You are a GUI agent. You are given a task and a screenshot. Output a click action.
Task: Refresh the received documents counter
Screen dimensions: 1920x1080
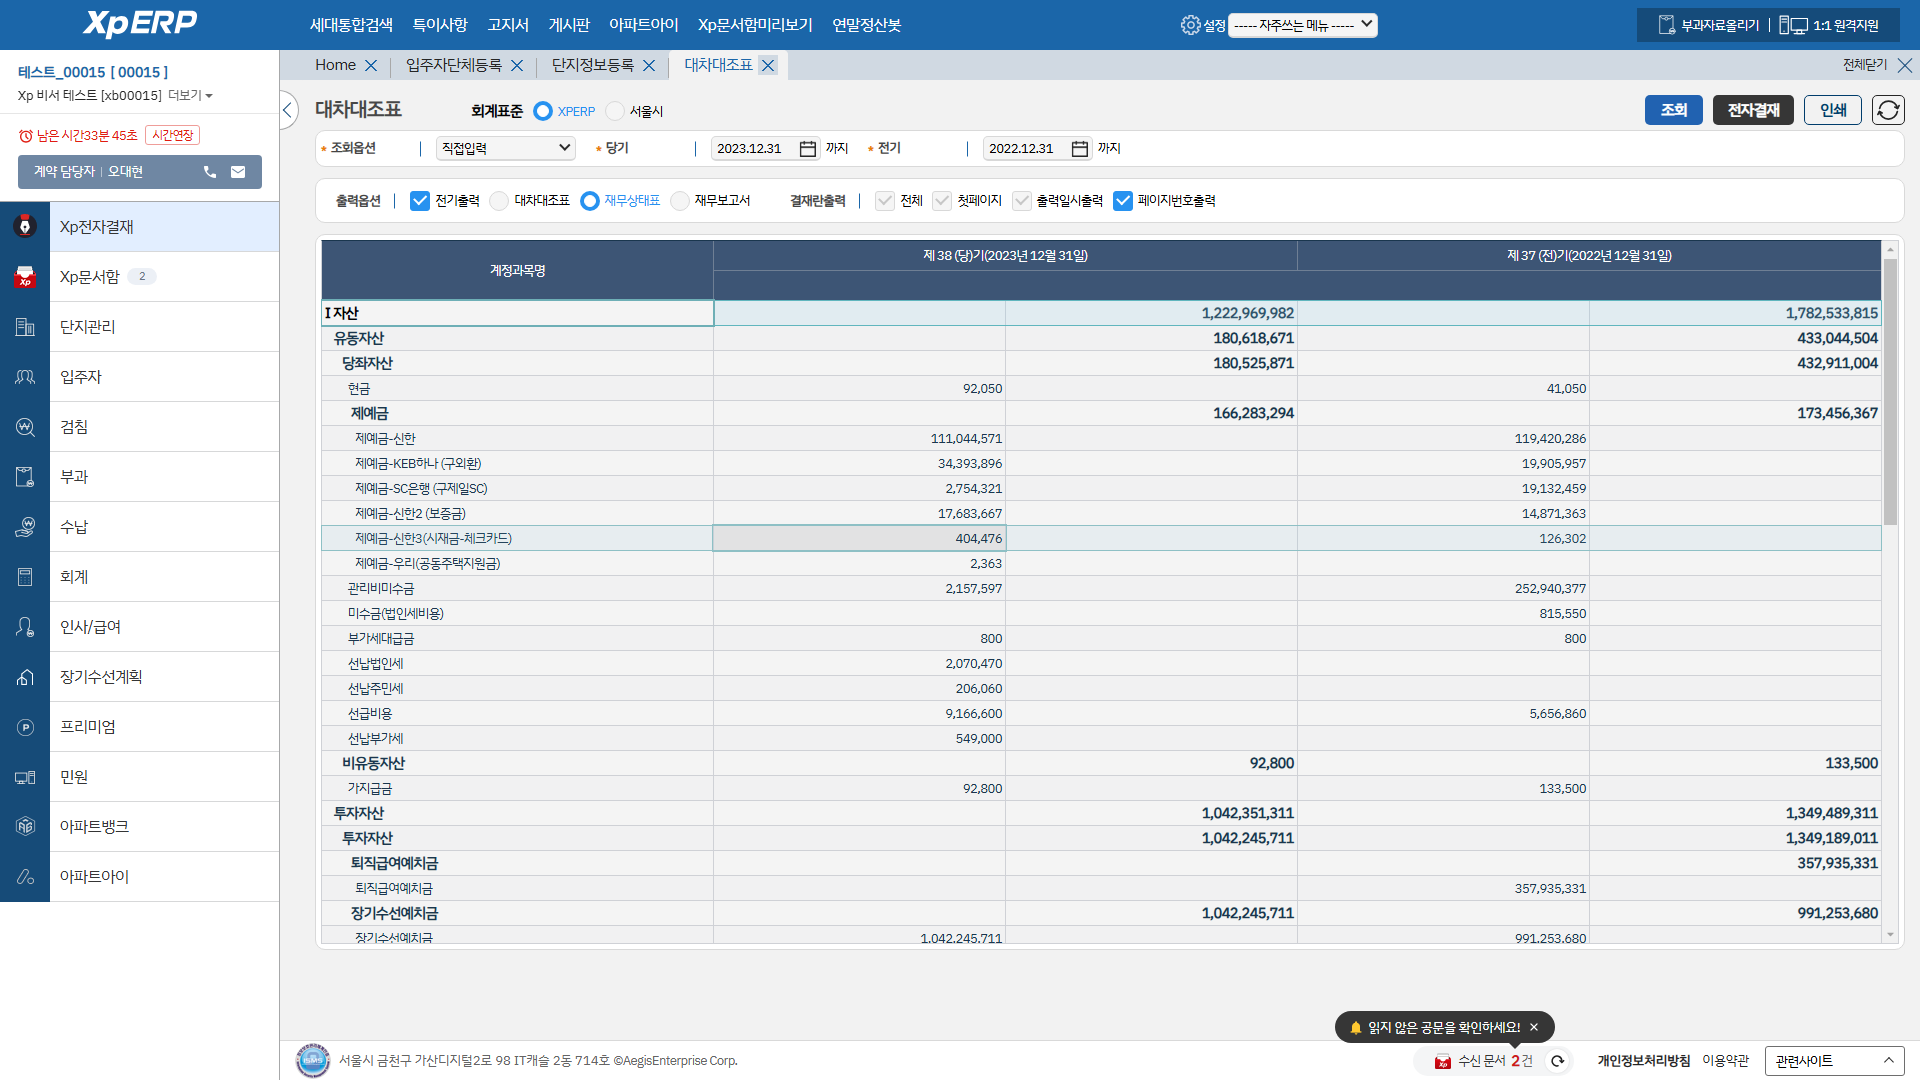point(1557,1061)
